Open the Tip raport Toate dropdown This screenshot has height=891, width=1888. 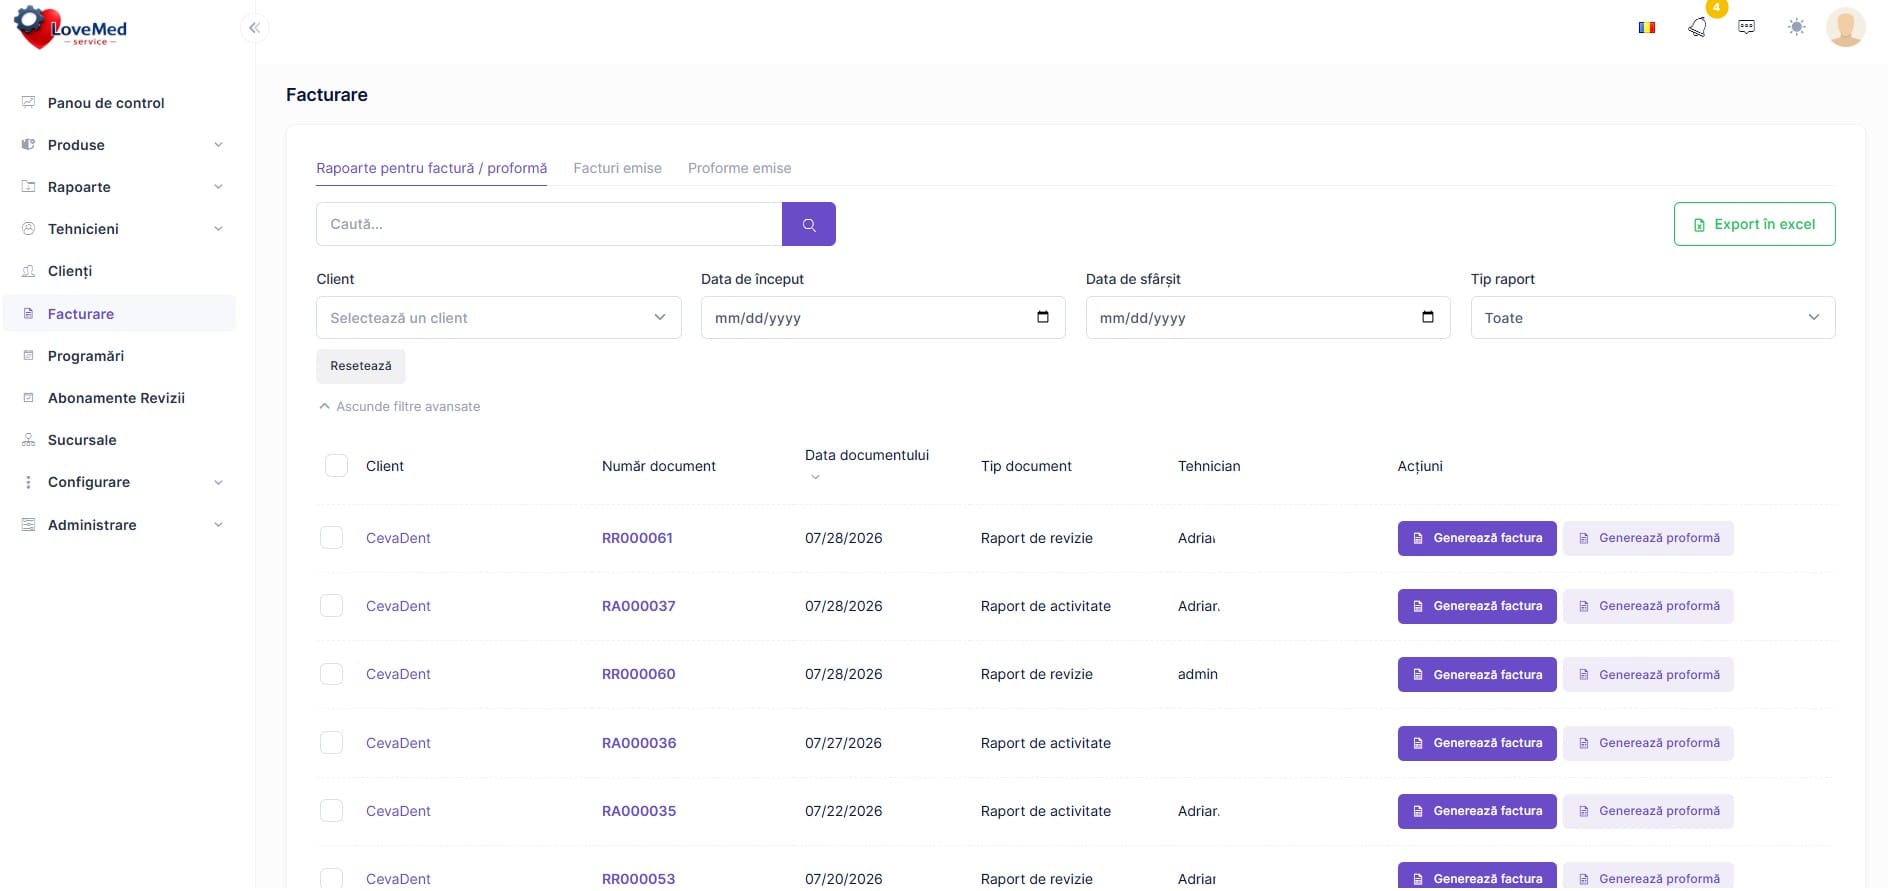click(x=1653, y=318)
